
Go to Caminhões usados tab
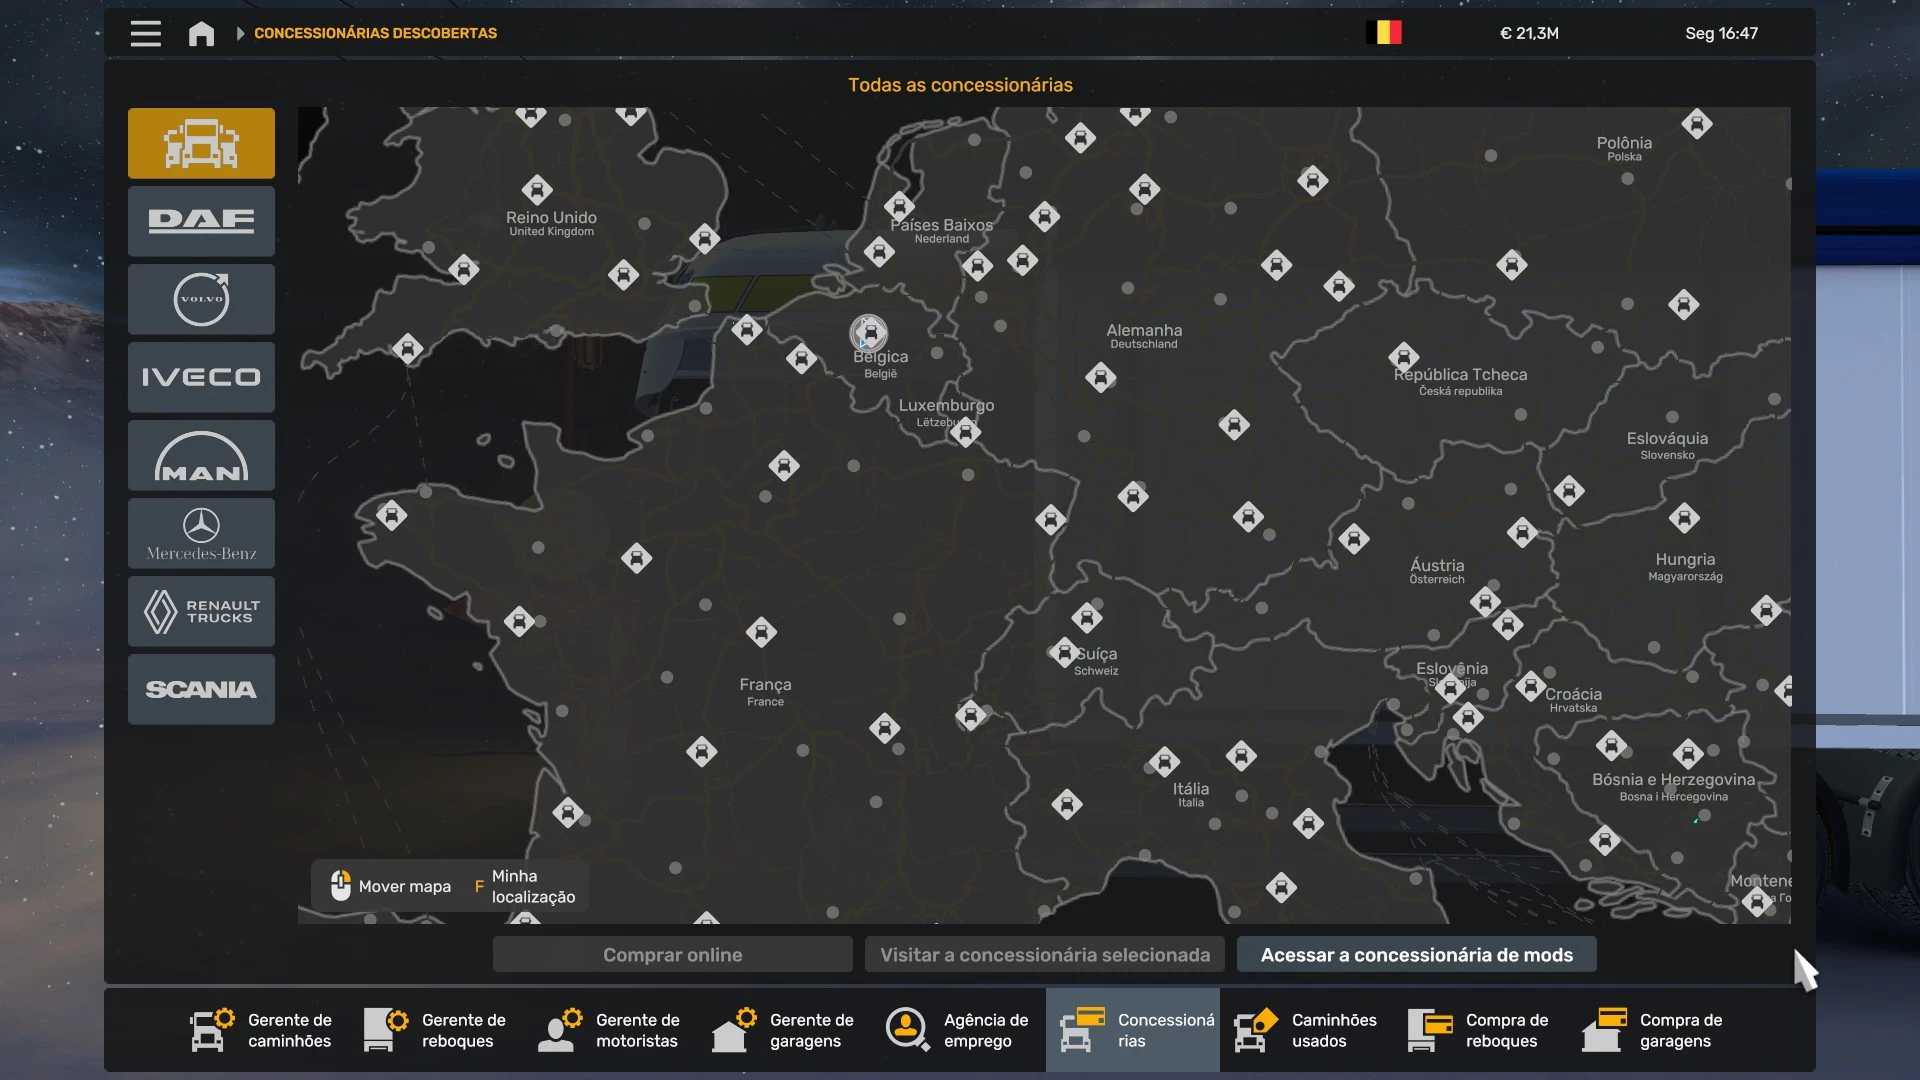(1306, 1030)
